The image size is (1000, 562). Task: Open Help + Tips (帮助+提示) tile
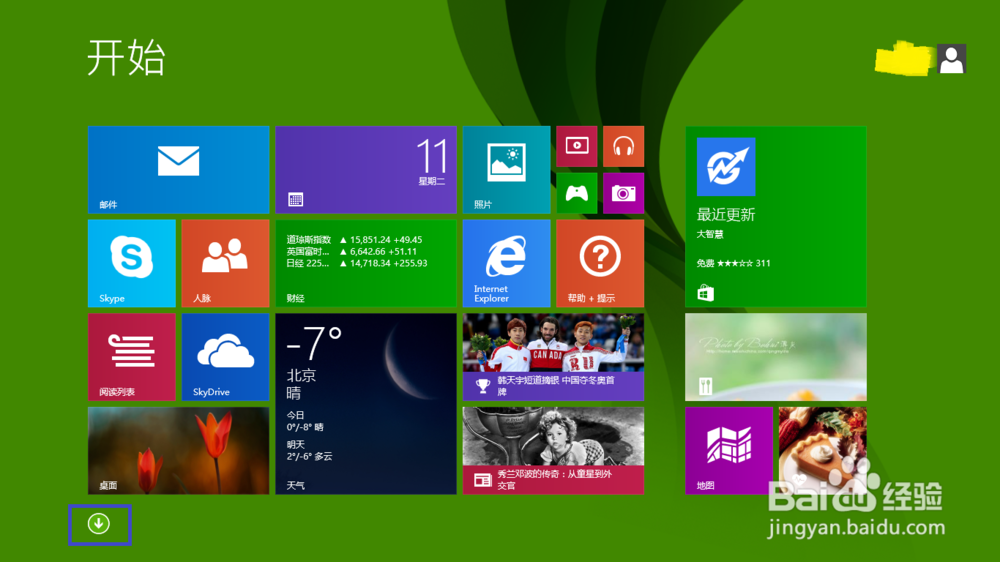[x=600, y=263]
